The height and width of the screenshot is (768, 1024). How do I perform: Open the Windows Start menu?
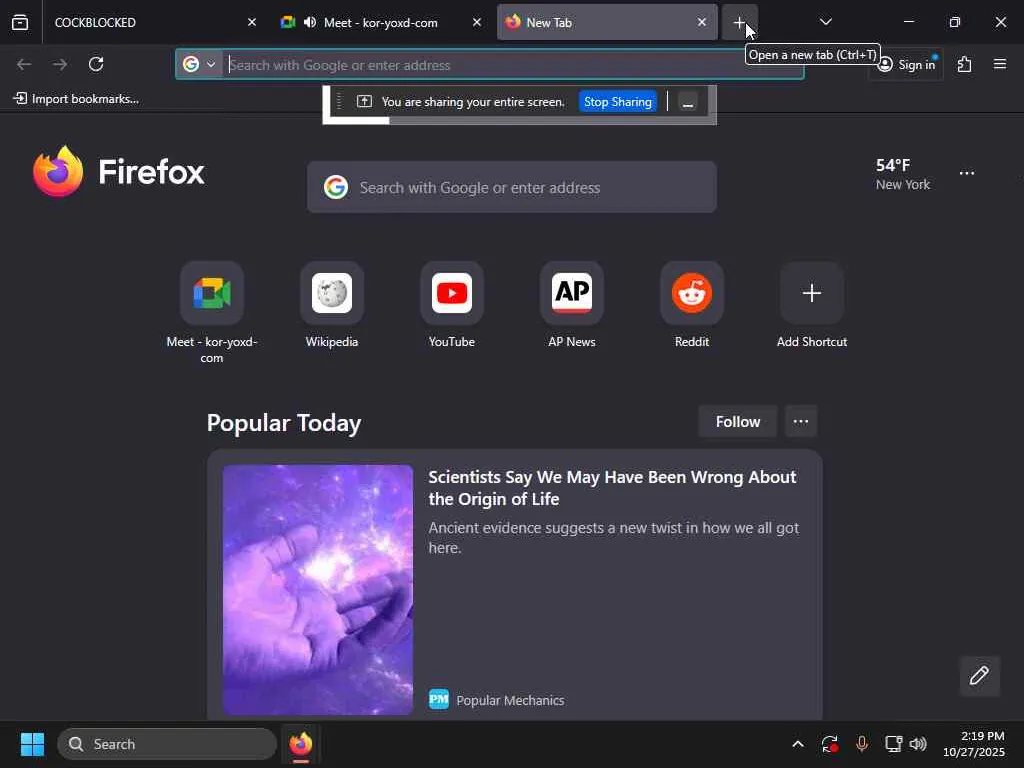[x=32, y=744]
